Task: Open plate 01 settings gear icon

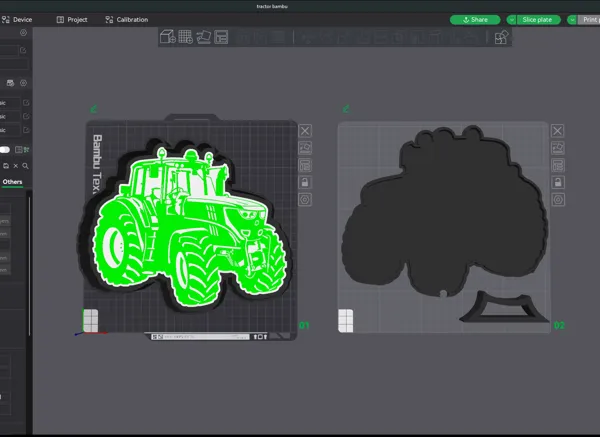Action: [x=305, y=199]
